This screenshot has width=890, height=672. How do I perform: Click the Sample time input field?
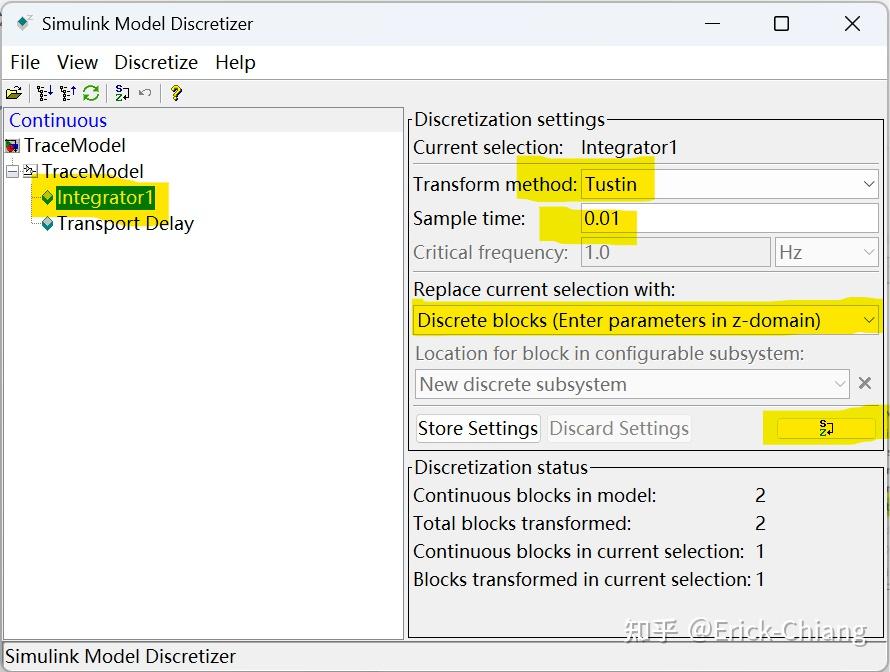(x=729, y=219)
